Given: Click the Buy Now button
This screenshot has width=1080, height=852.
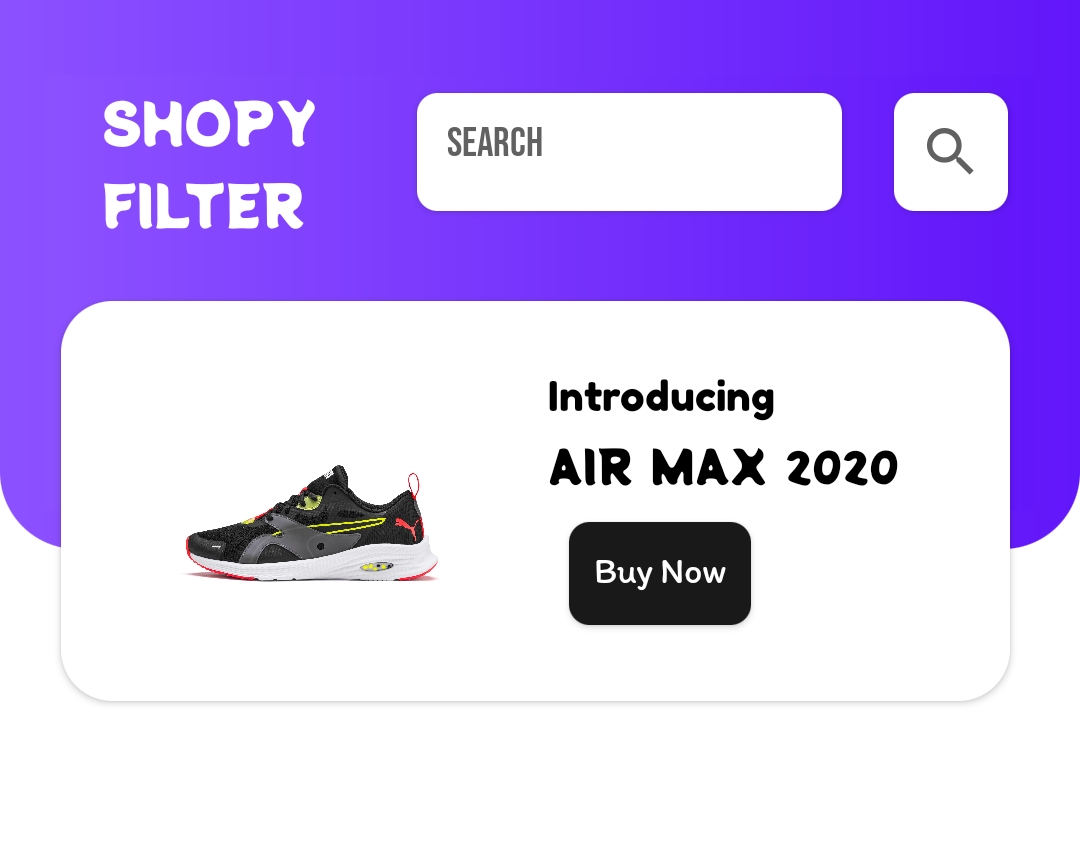Looking at the screenshot, I should pyautogui.click(x=659, y=573).
